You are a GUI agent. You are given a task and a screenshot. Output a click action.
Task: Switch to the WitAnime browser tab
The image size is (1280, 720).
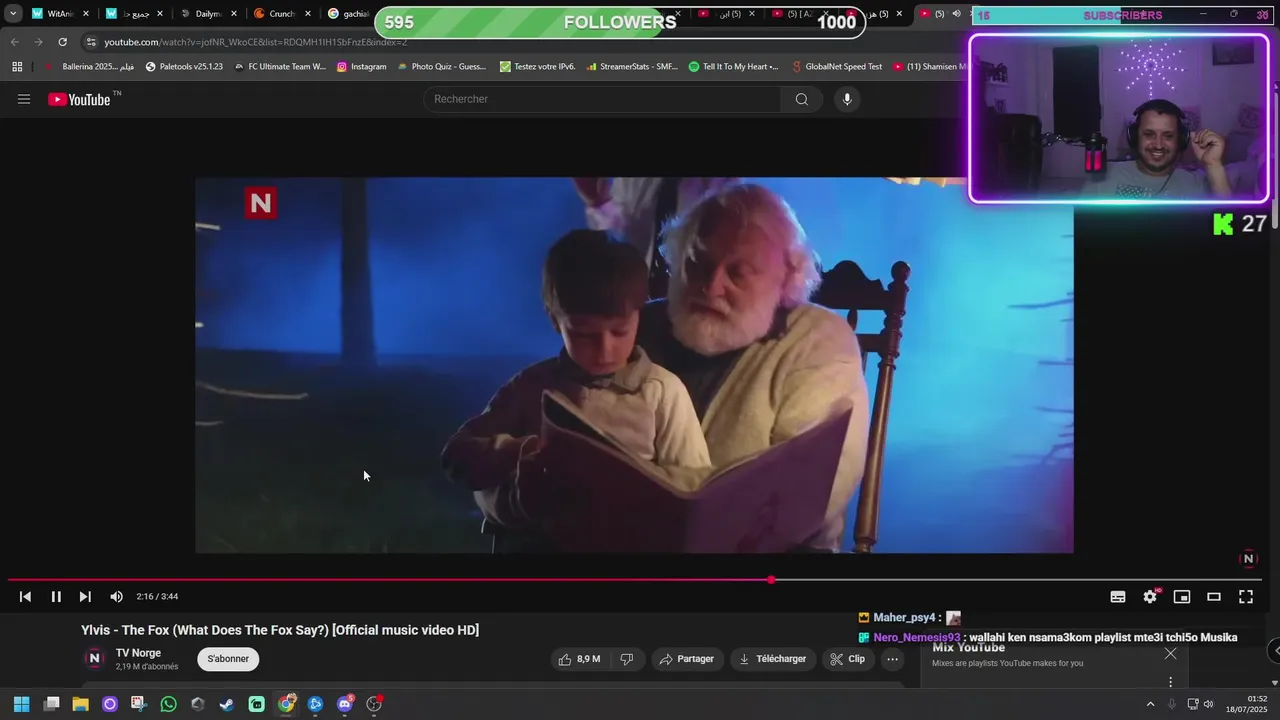coord(60,14)
